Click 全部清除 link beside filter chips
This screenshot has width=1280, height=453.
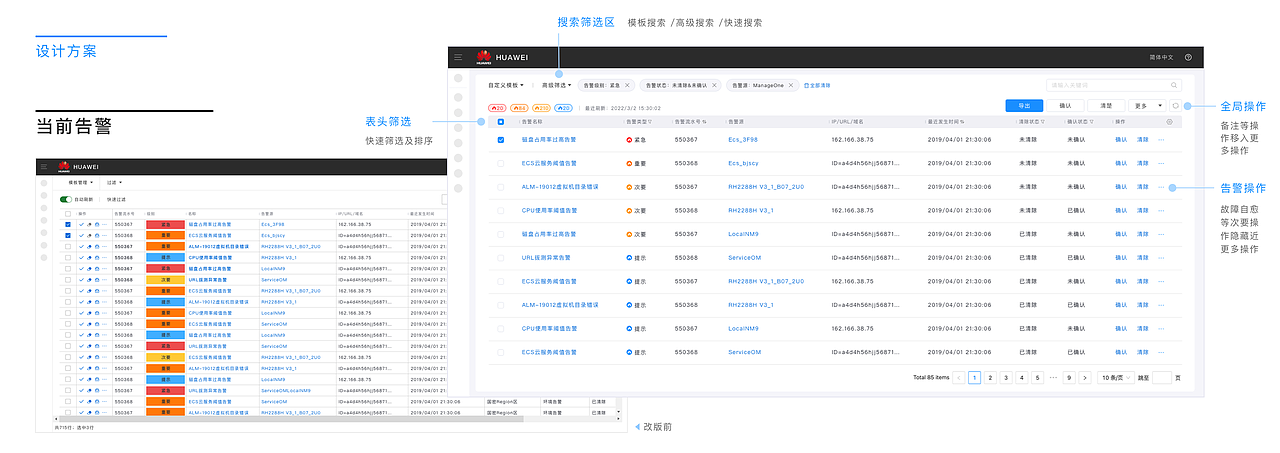pyautogui.click(x=817, y=85)
